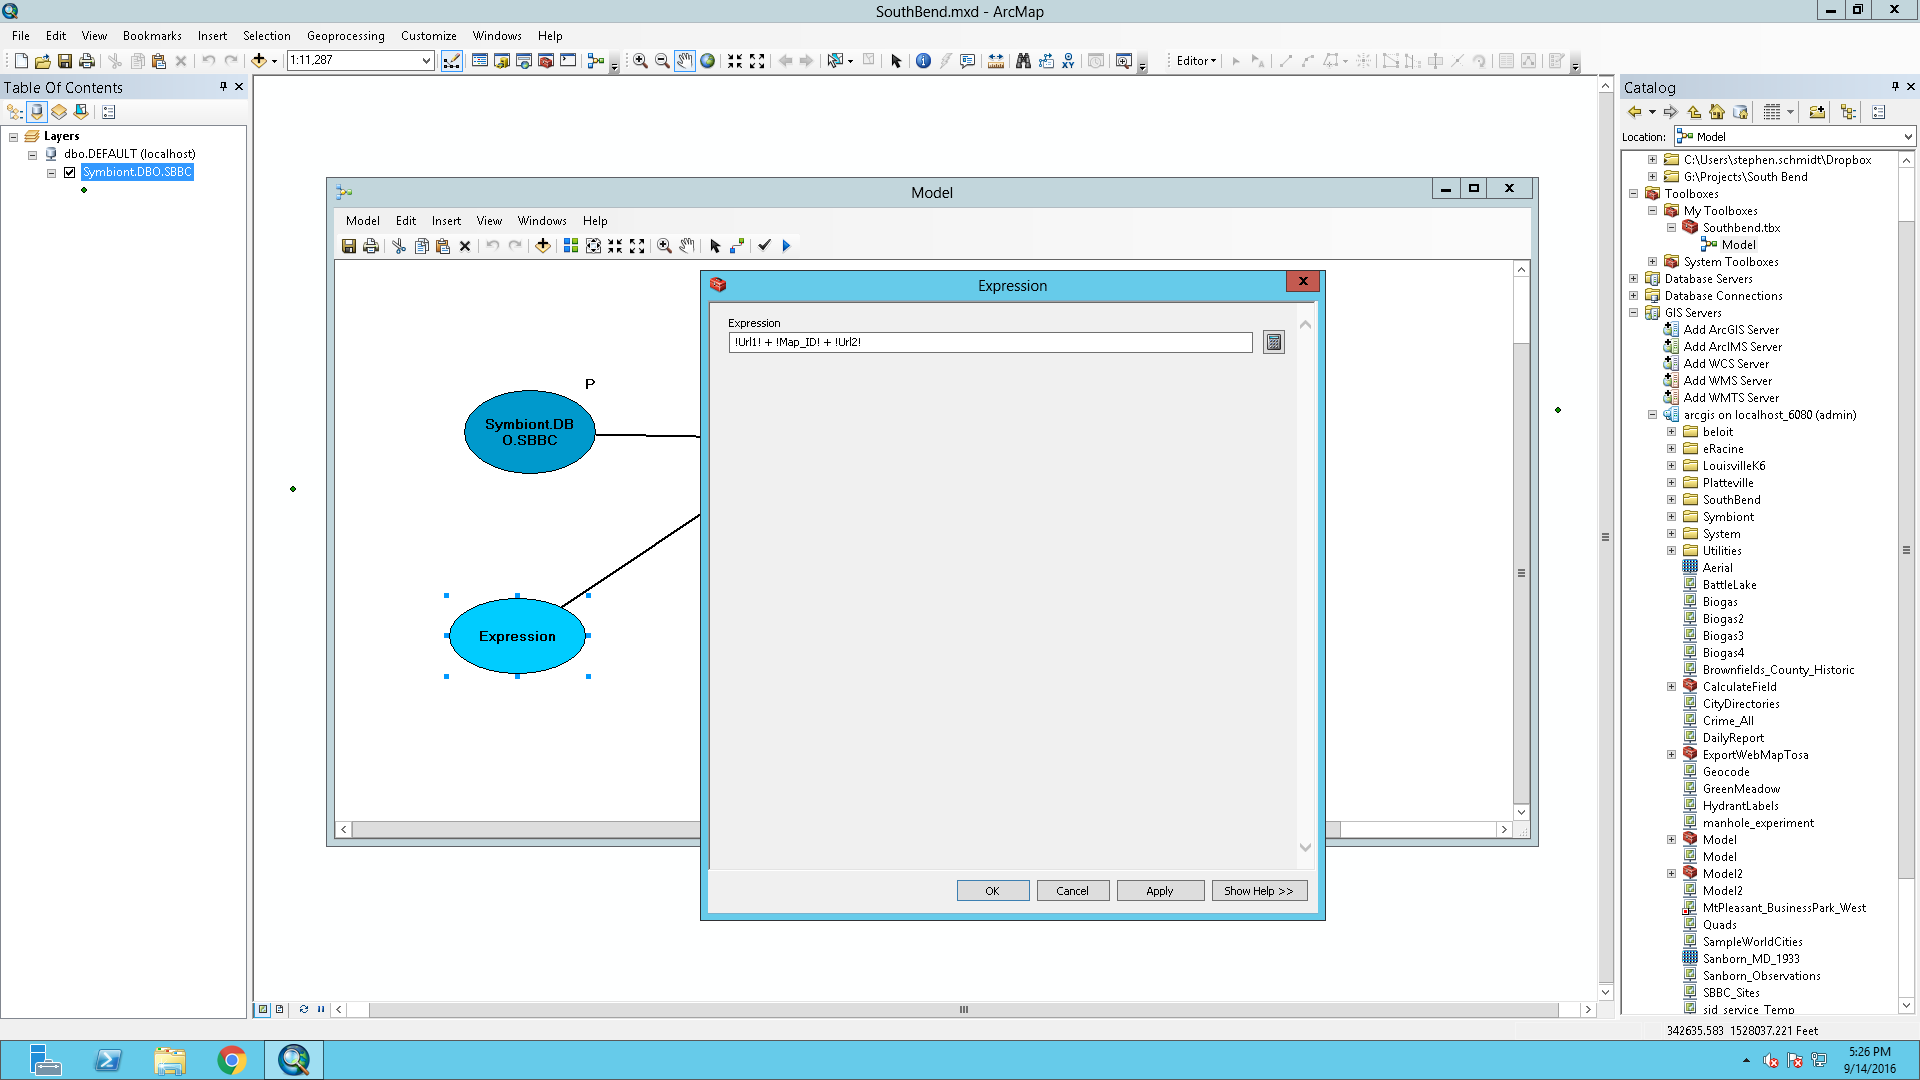Collapse the GIS Servers tree node
Screen dimensions: 1920x1080
pyautogui.click(x=1633, y=313)
